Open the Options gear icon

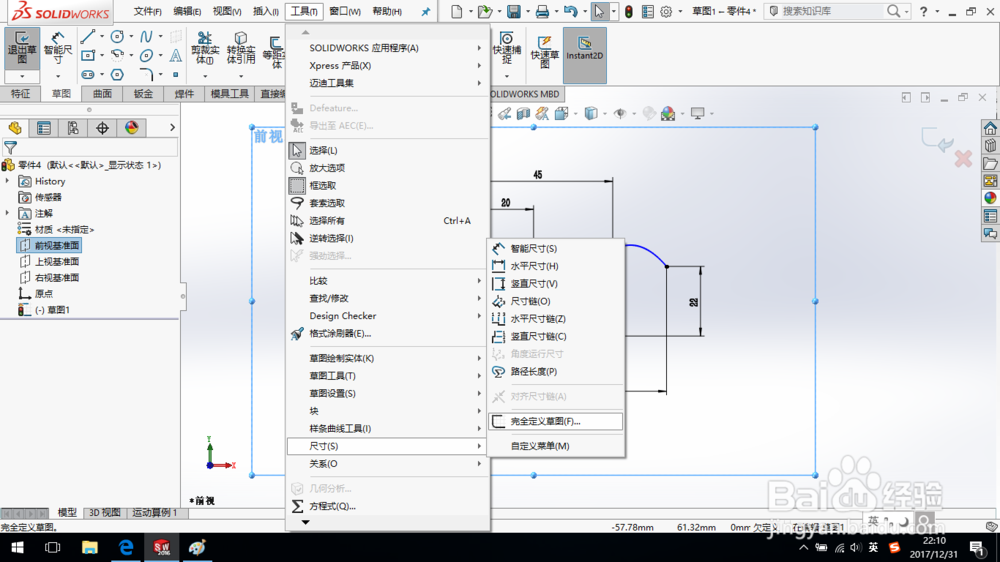click(x=666, y=11)
